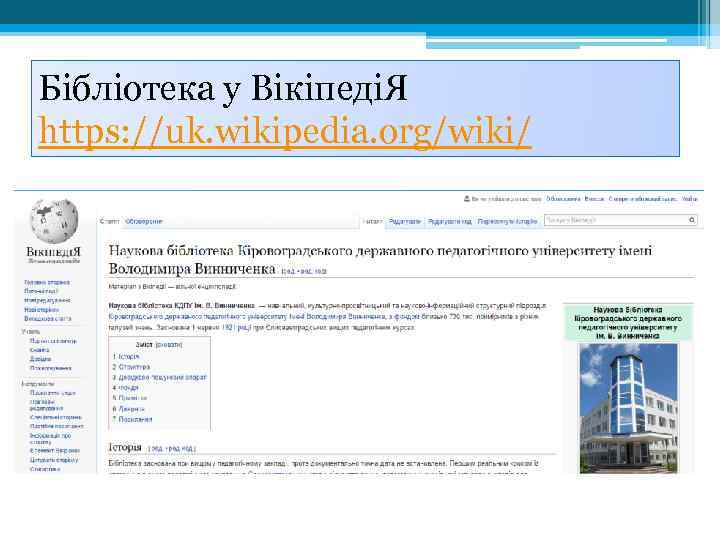Viewport: 720px width, 540px height.
Task: Open Елемент Вікіданих tool link
Action: [x=55, y=451]
